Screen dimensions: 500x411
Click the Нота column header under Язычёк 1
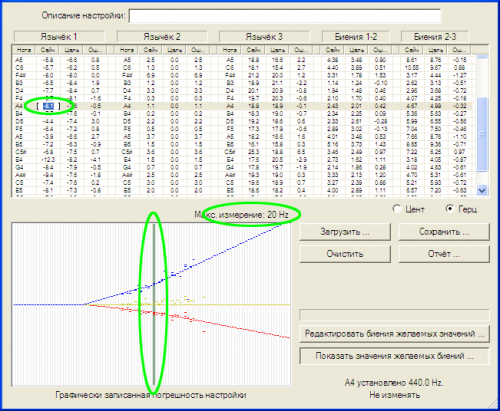point(24,50)
